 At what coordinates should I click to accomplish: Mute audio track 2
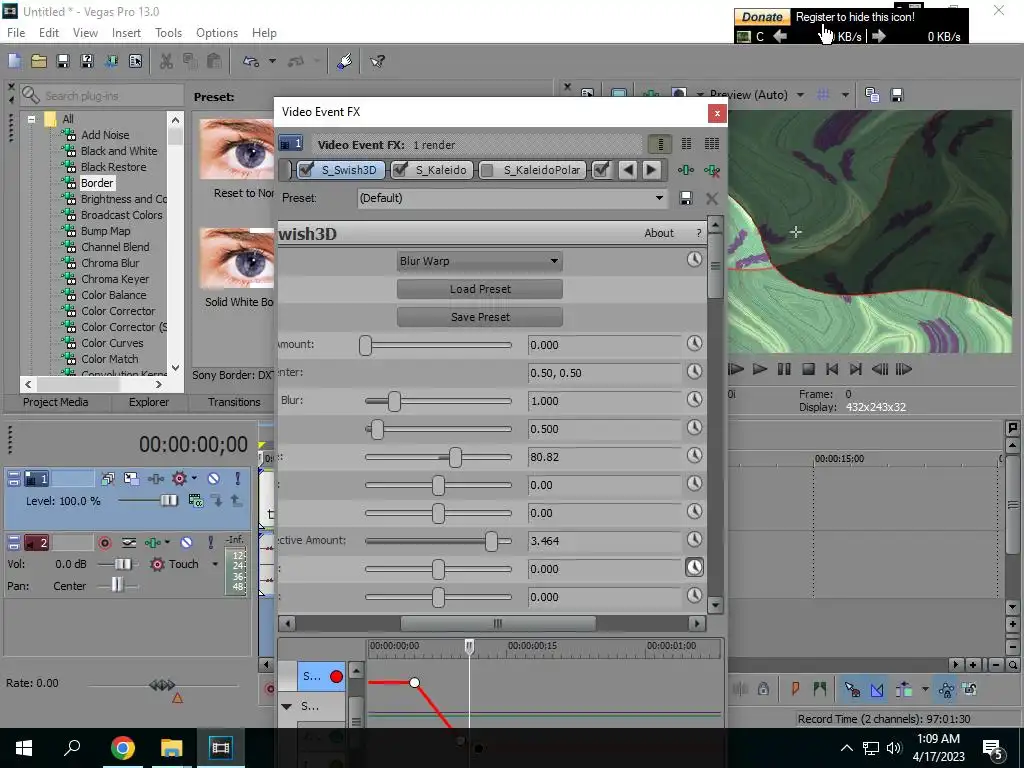click(186, 543)
